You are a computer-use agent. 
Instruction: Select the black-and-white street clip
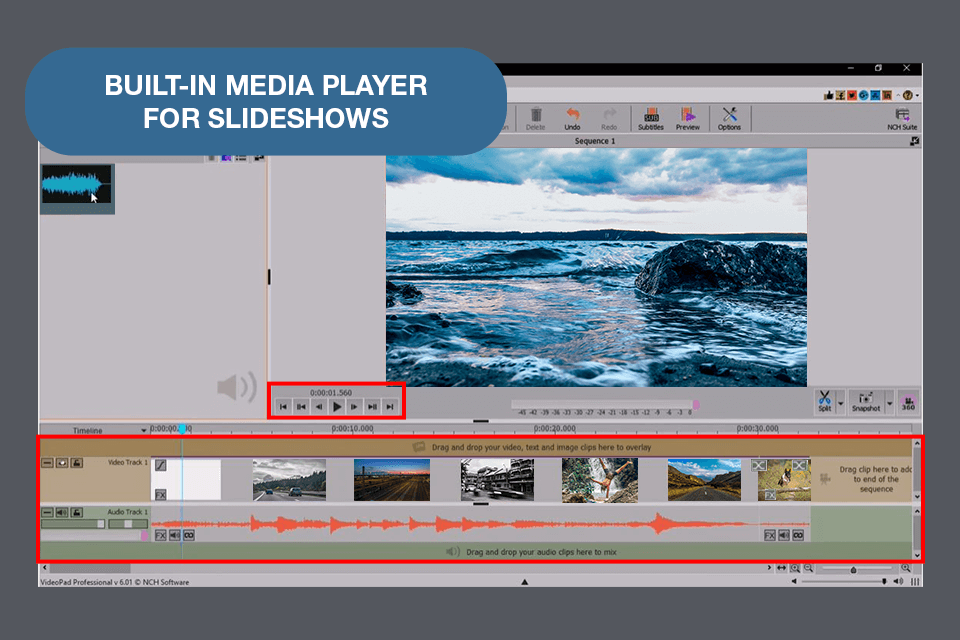point(497,480)
